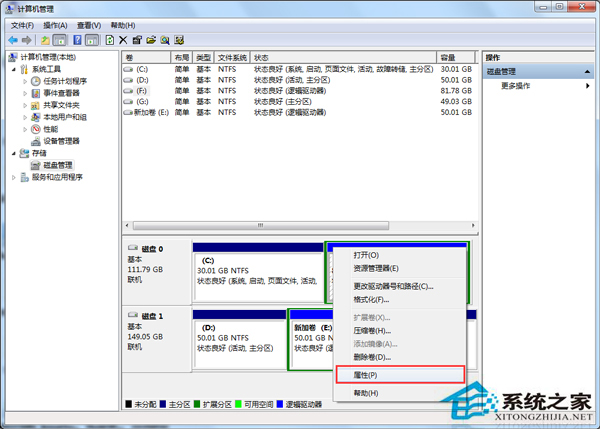This screenshot has height=429, width=600.
Task: Select the 新加卷 (E:) volume row
Action: [x=152, y=113]
